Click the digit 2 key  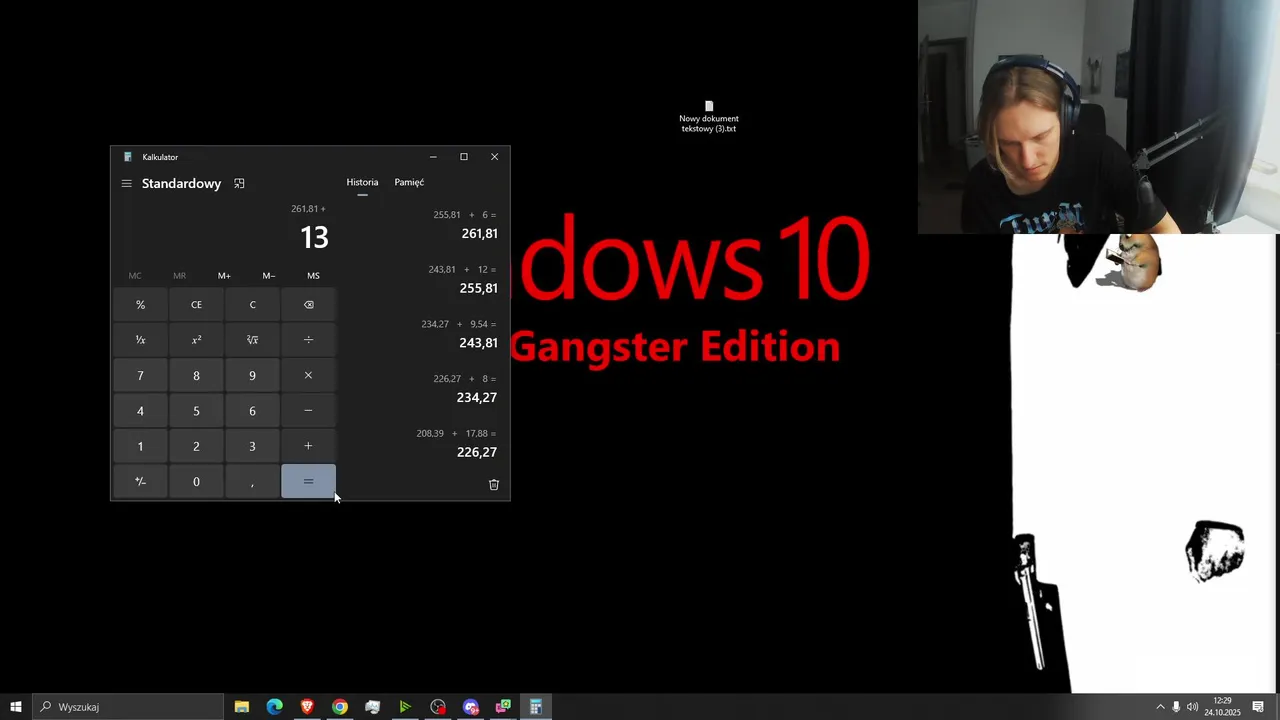click(196, 446)
